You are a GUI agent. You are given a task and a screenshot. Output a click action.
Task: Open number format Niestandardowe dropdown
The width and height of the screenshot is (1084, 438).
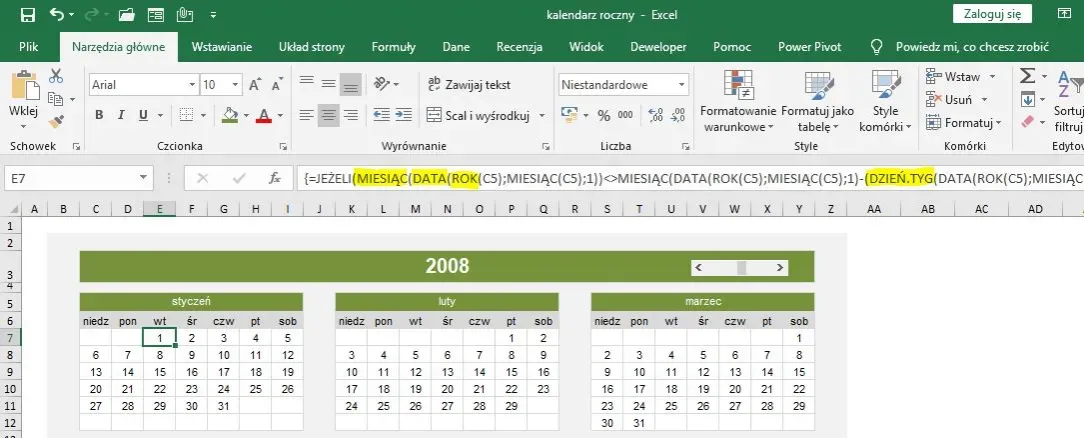pyautogui.click(x=682, y=85)
